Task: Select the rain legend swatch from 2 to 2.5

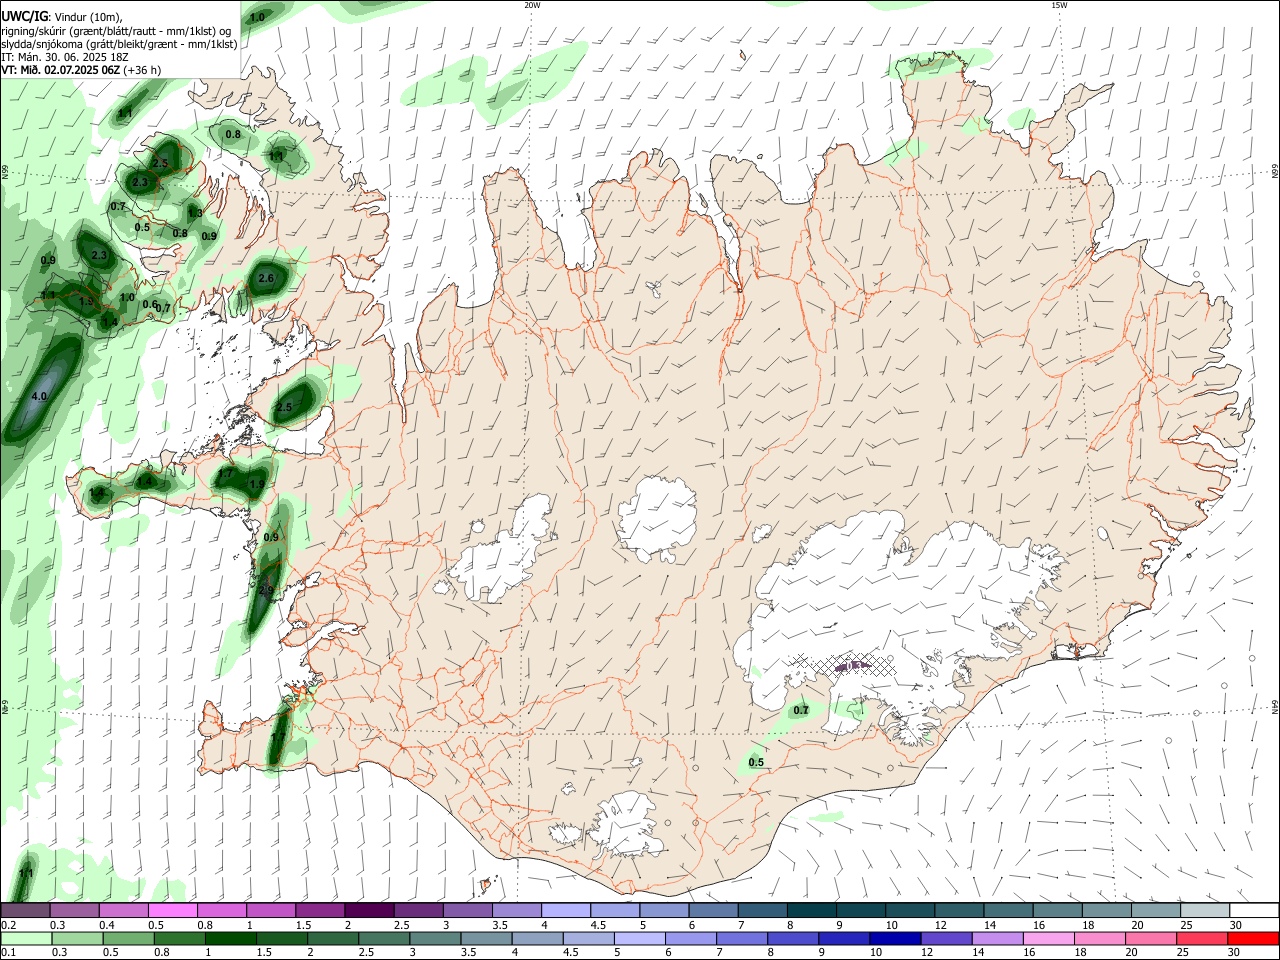Action: click(x=334, y=938)
